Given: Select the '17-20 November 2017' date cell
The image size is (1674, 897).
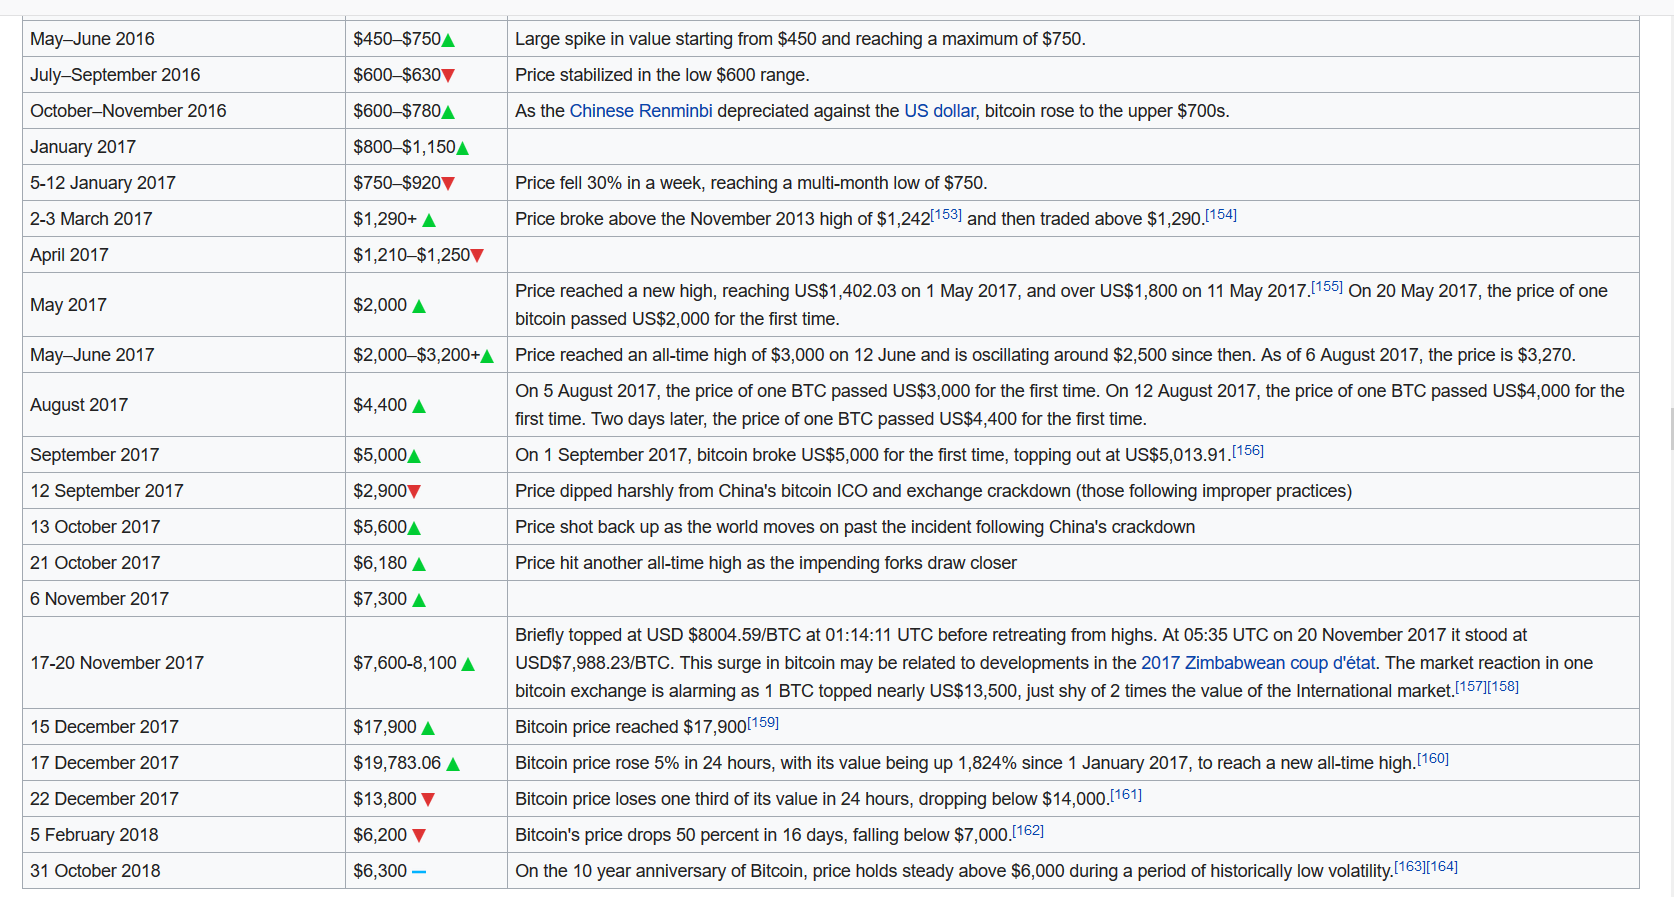Looking at the screenshot, I should 184,663.
